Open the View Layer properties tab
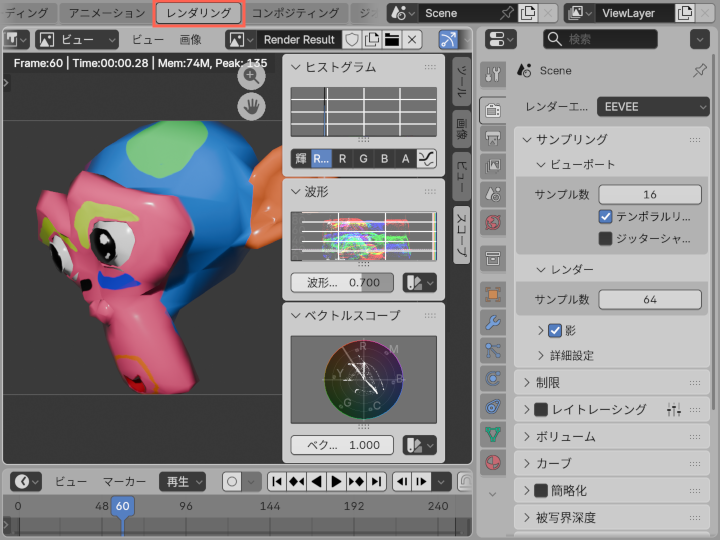 (493, 166)
